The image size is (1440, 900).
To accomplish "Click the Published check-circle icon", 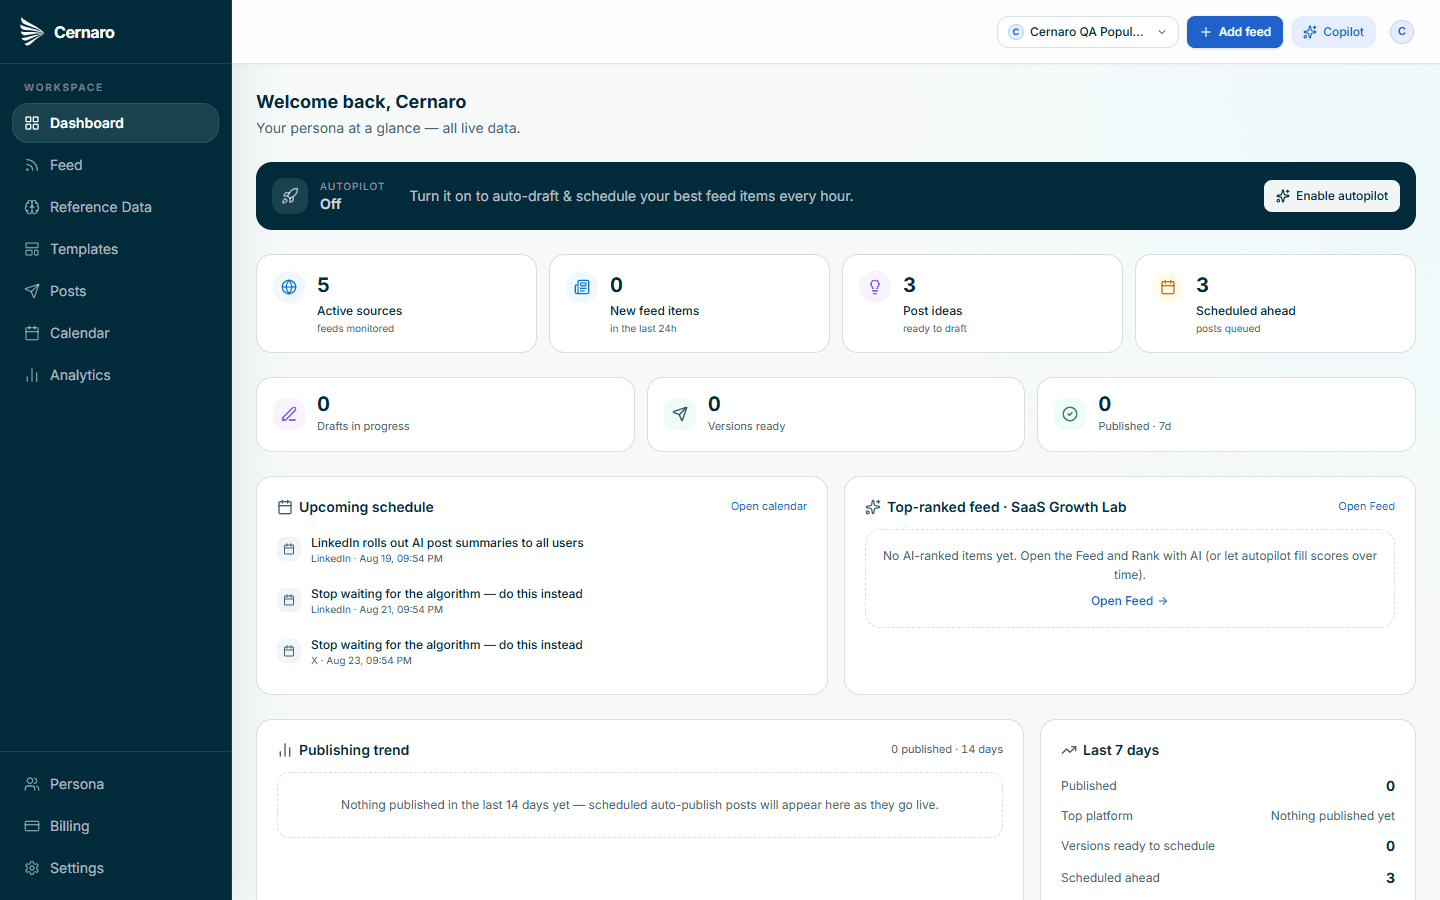I will 1070,414.
